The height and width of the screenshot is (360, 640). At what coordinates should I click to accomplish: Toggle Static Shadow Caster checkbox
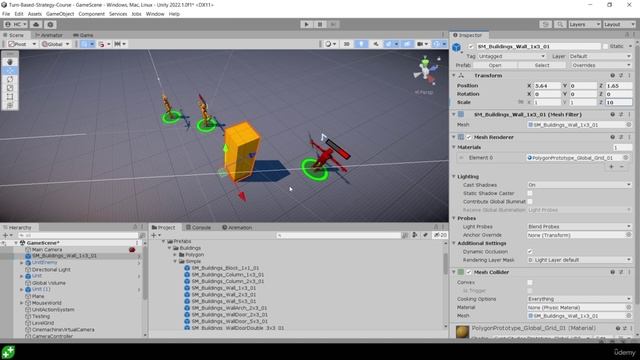tap(530, 193)
